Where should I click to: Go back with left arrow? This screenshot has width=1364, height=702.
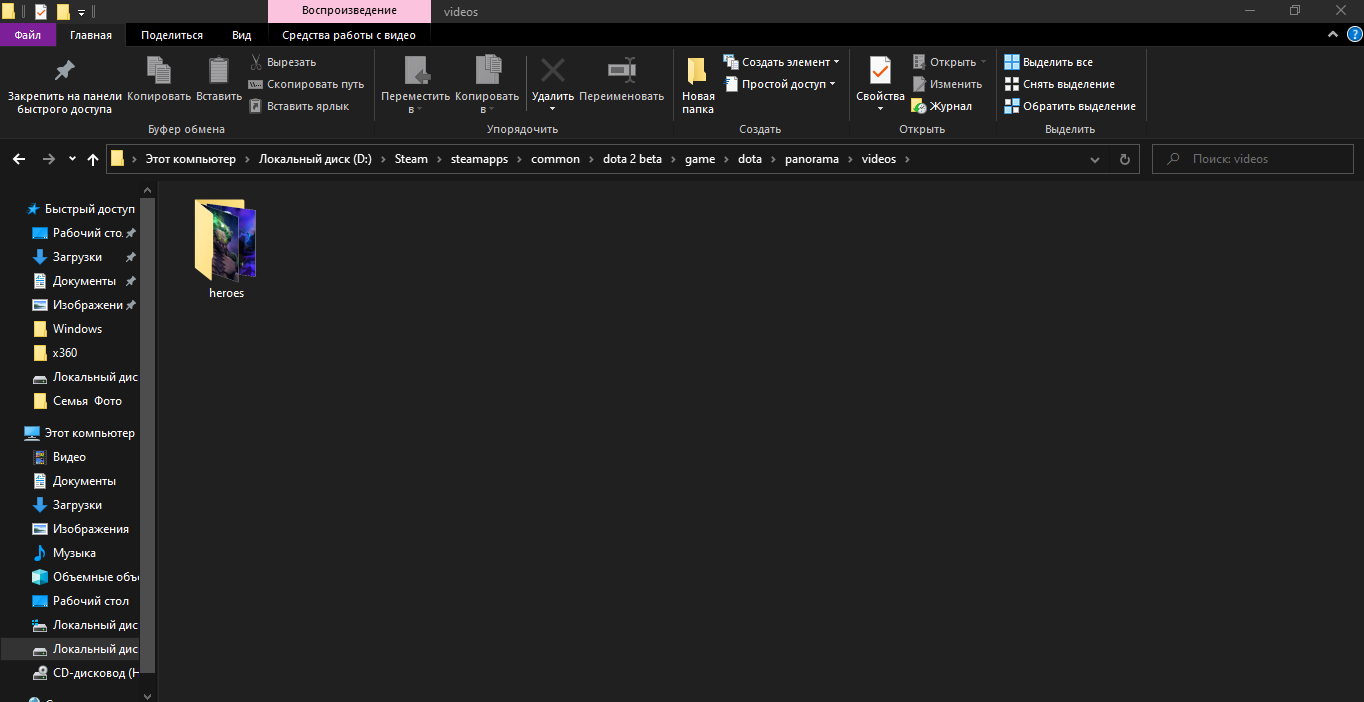pyautogui.click(x=18, y=159)
